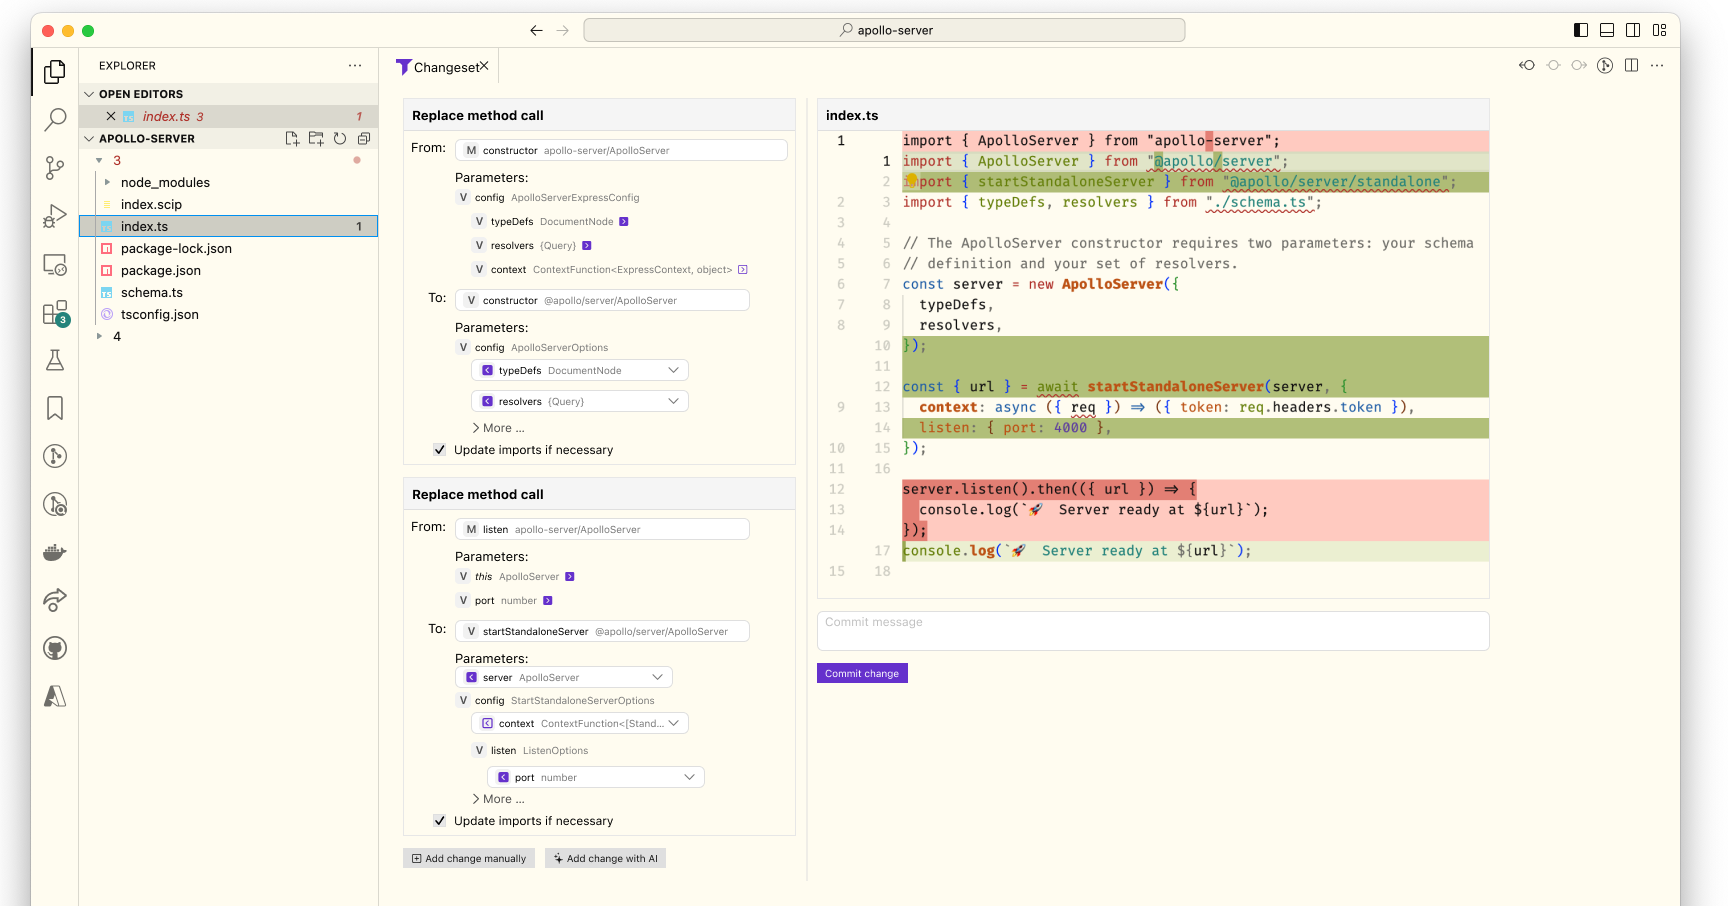Collapse the APOLLO-SERVER section

(x=89, y=139)
